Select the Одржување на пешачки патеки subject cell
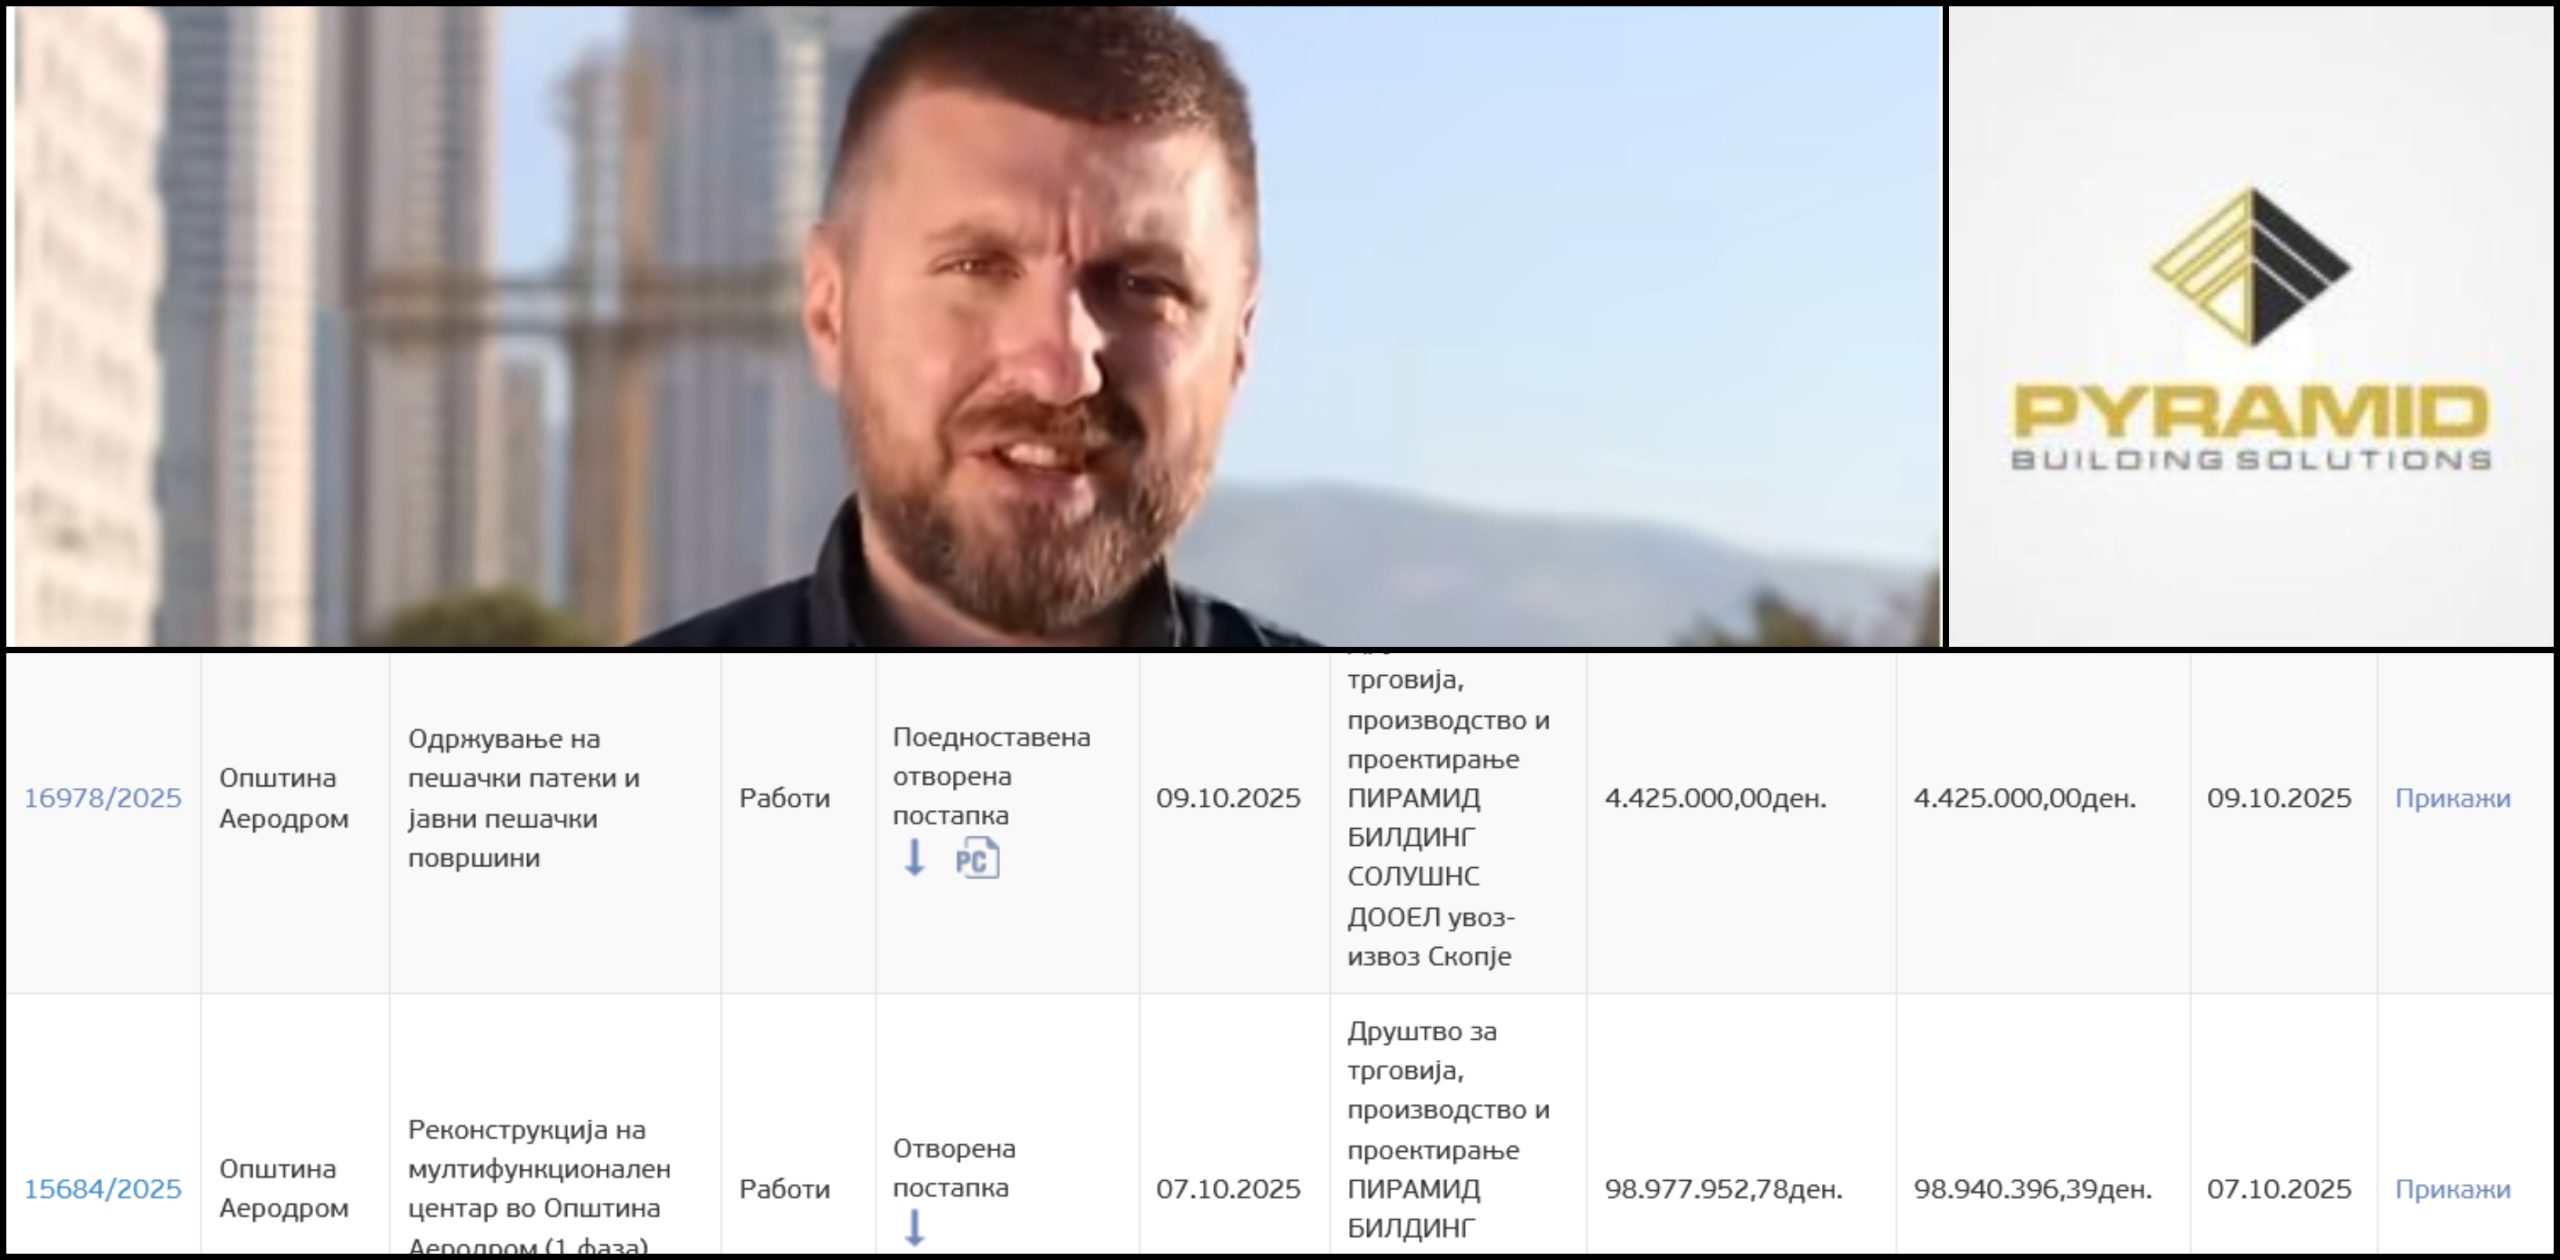Image resolution: width=2560 pixels, height=1260 pixels. click(x=524, y=798)
